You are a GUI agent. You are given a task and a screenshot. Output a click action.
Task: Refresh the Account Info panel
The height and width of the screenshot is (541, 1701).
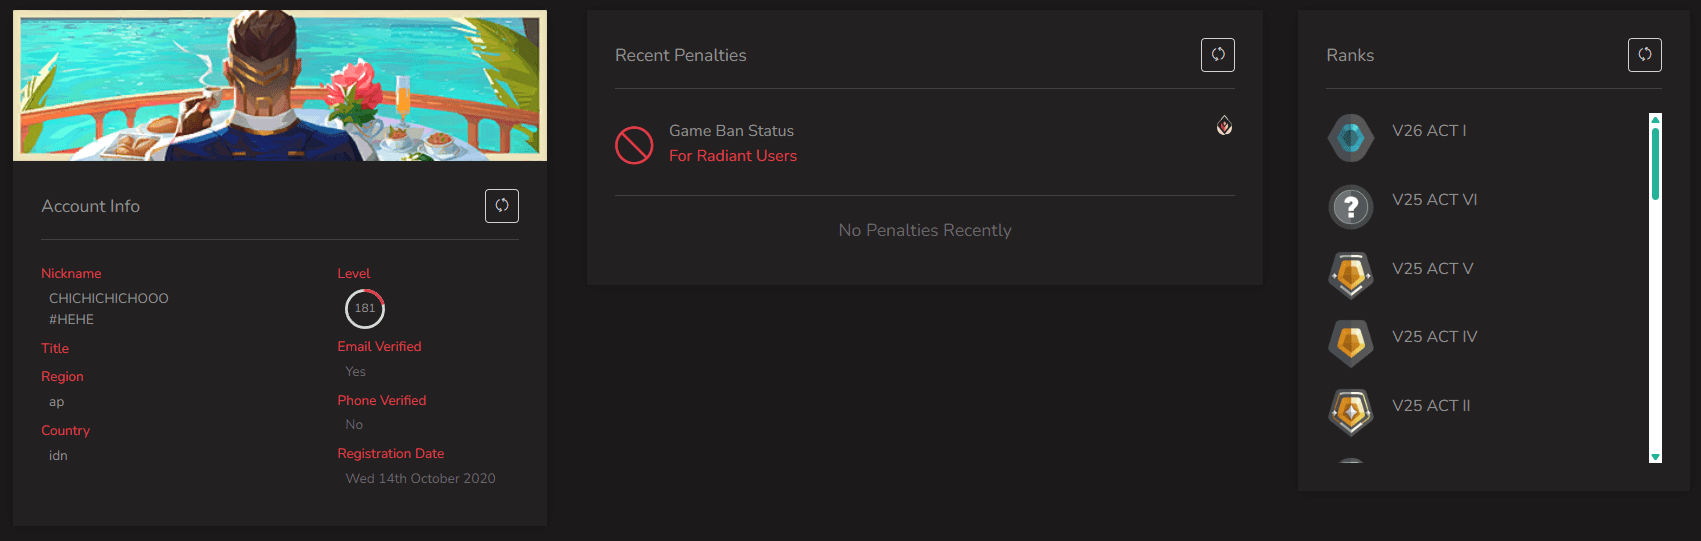pyautogui.click(x=502, y=206)
